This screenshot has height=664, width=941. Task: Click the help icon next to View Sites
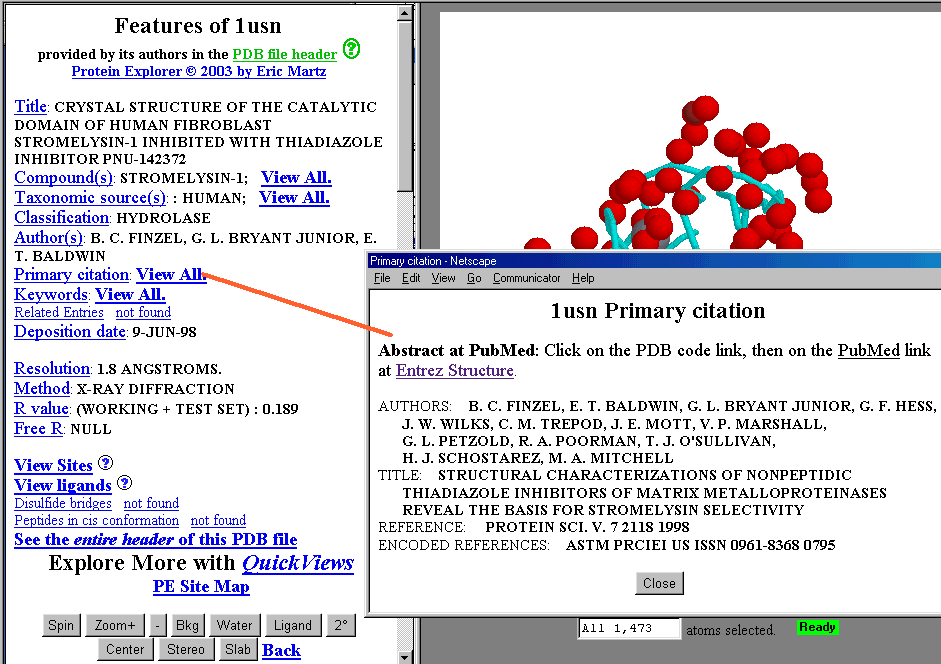tap(106, 464)
